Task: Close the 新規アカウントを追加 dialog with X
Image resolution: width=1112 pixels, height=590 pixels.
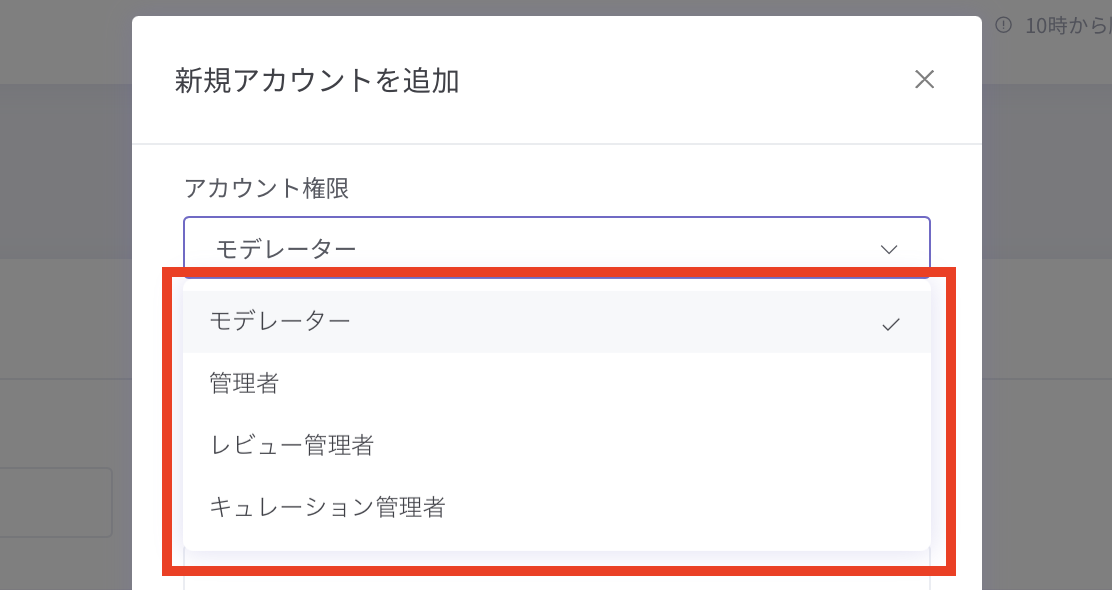Action: point(924,80)
